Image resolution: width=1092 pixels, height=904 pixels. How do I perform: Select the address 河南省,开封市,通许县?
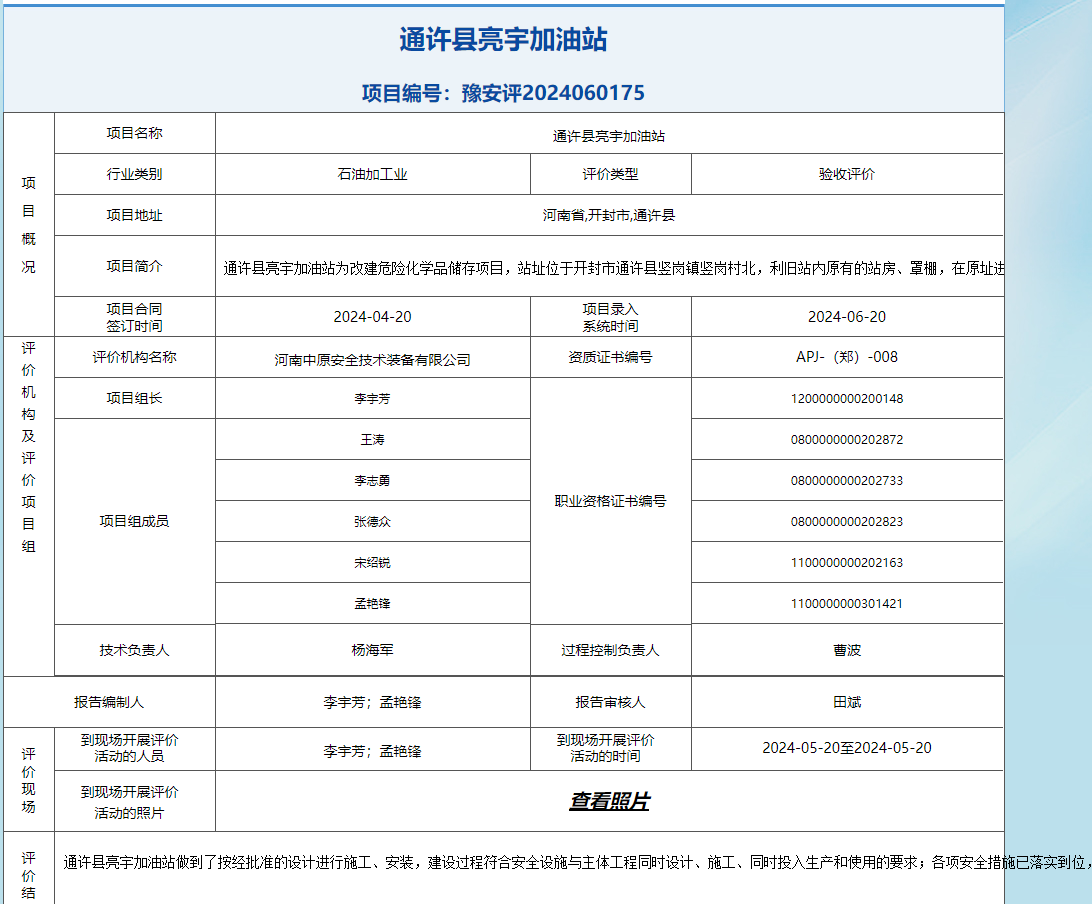pyautogui.click(x=609, y=215)
